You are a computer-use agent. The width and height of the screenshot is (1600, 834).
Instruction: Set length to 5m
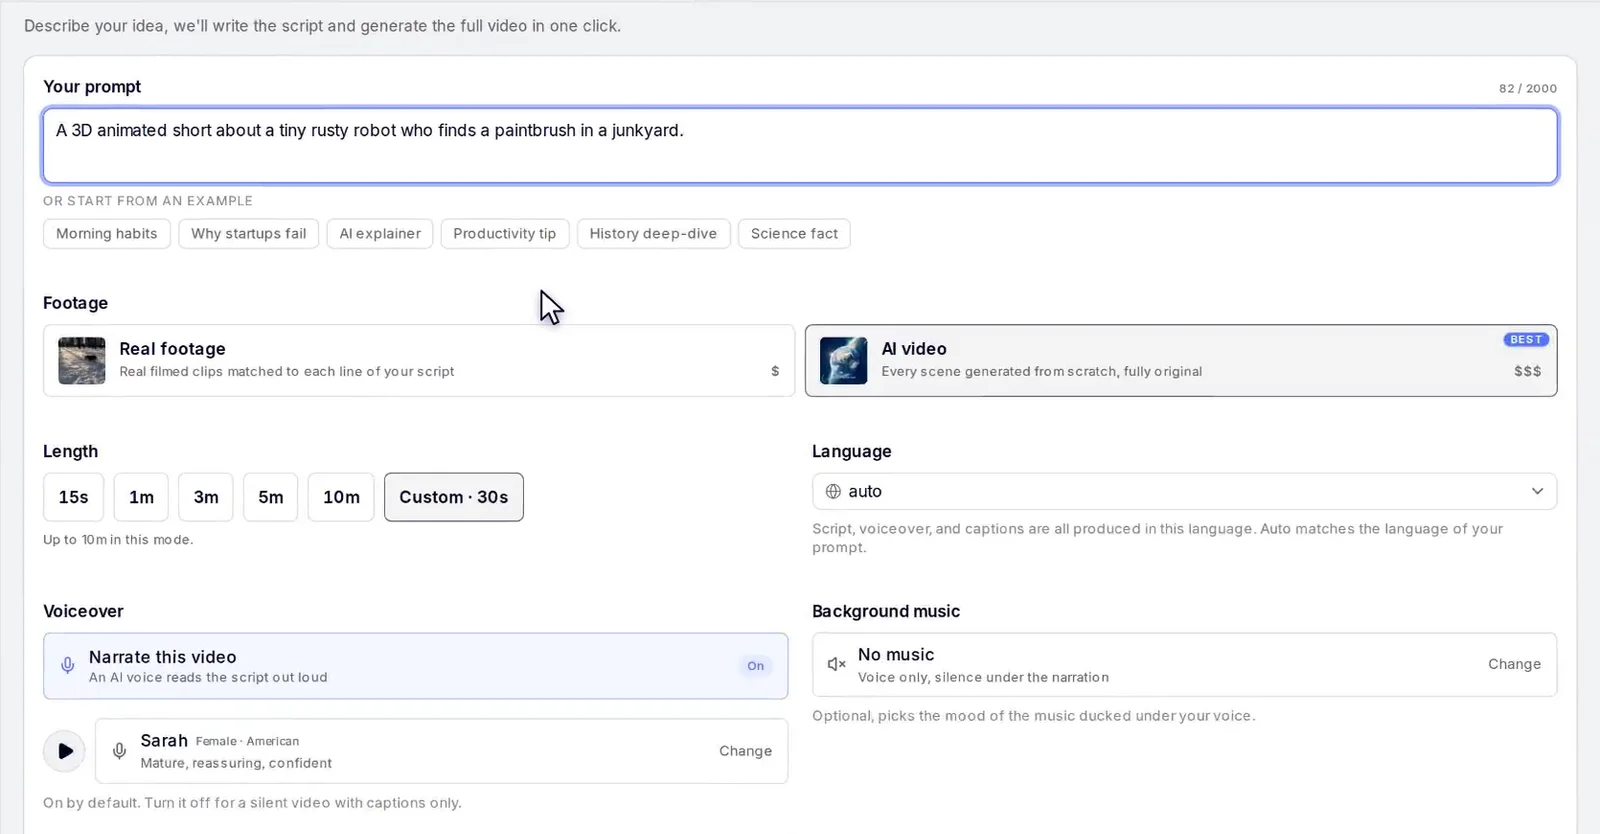tap(271, 497)
